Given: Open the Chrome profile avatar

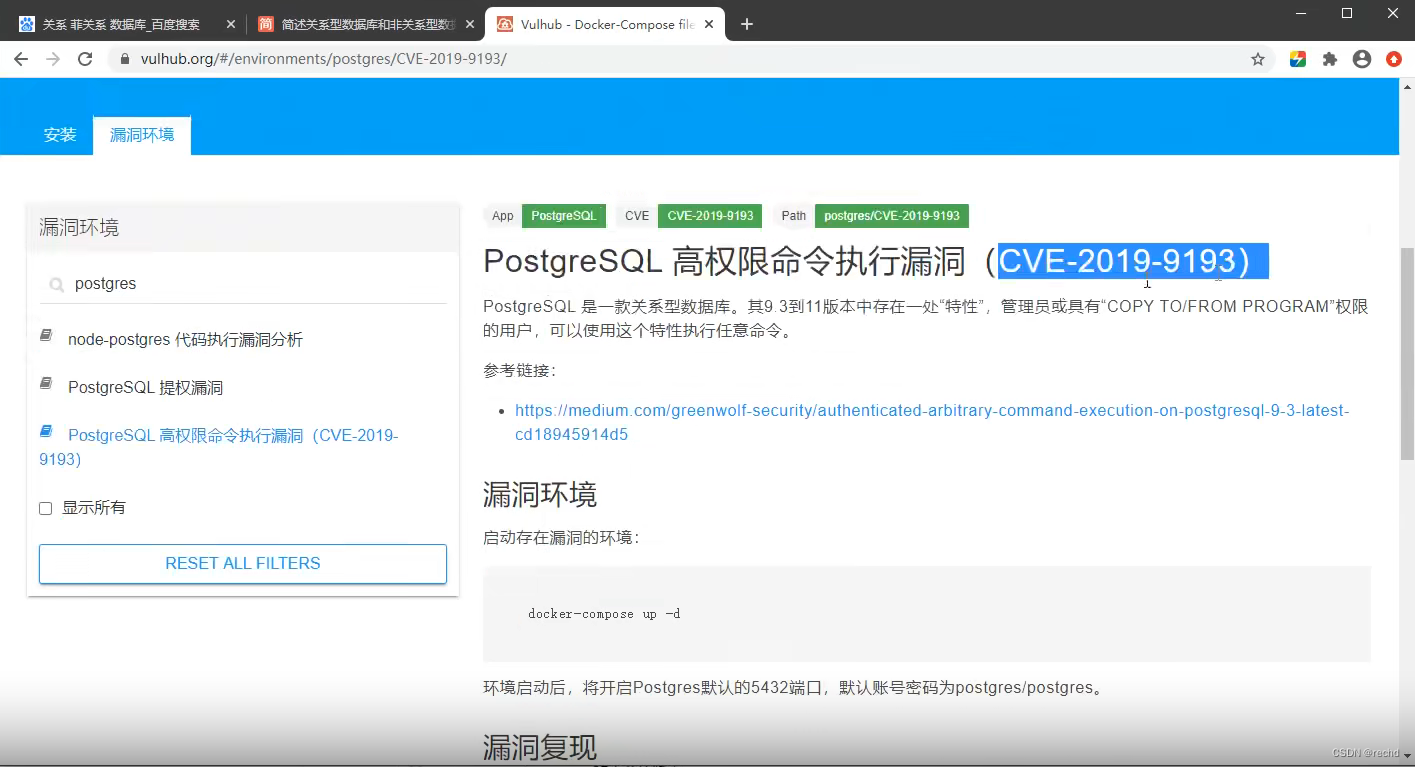Looking at the screenshot, I should 1361,59.
